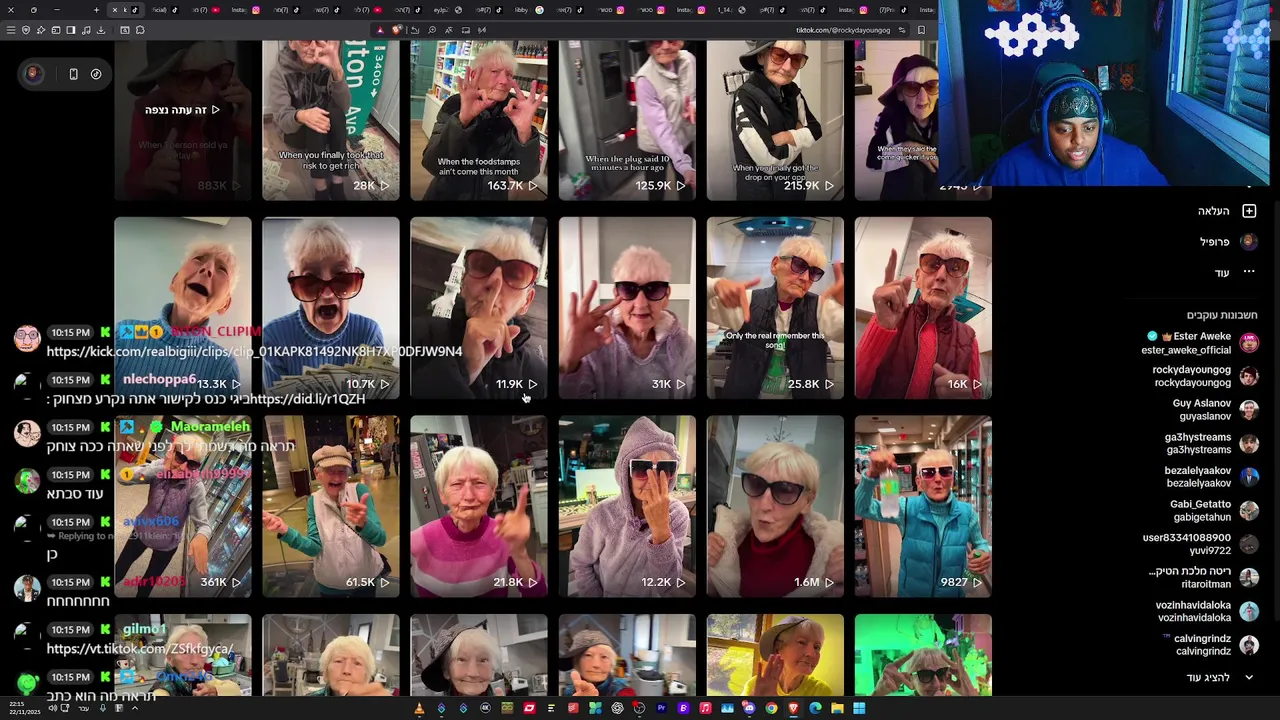Screen dimensions: 1280x720
Task: Open the Windows Start menu
Action: tap(859, 708)
